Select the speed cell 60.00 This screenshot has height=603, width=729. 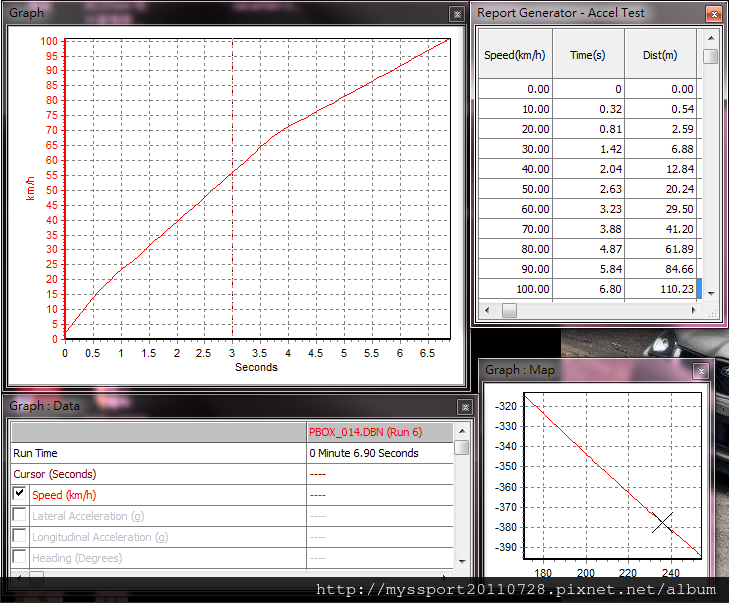tap(515, 209)
